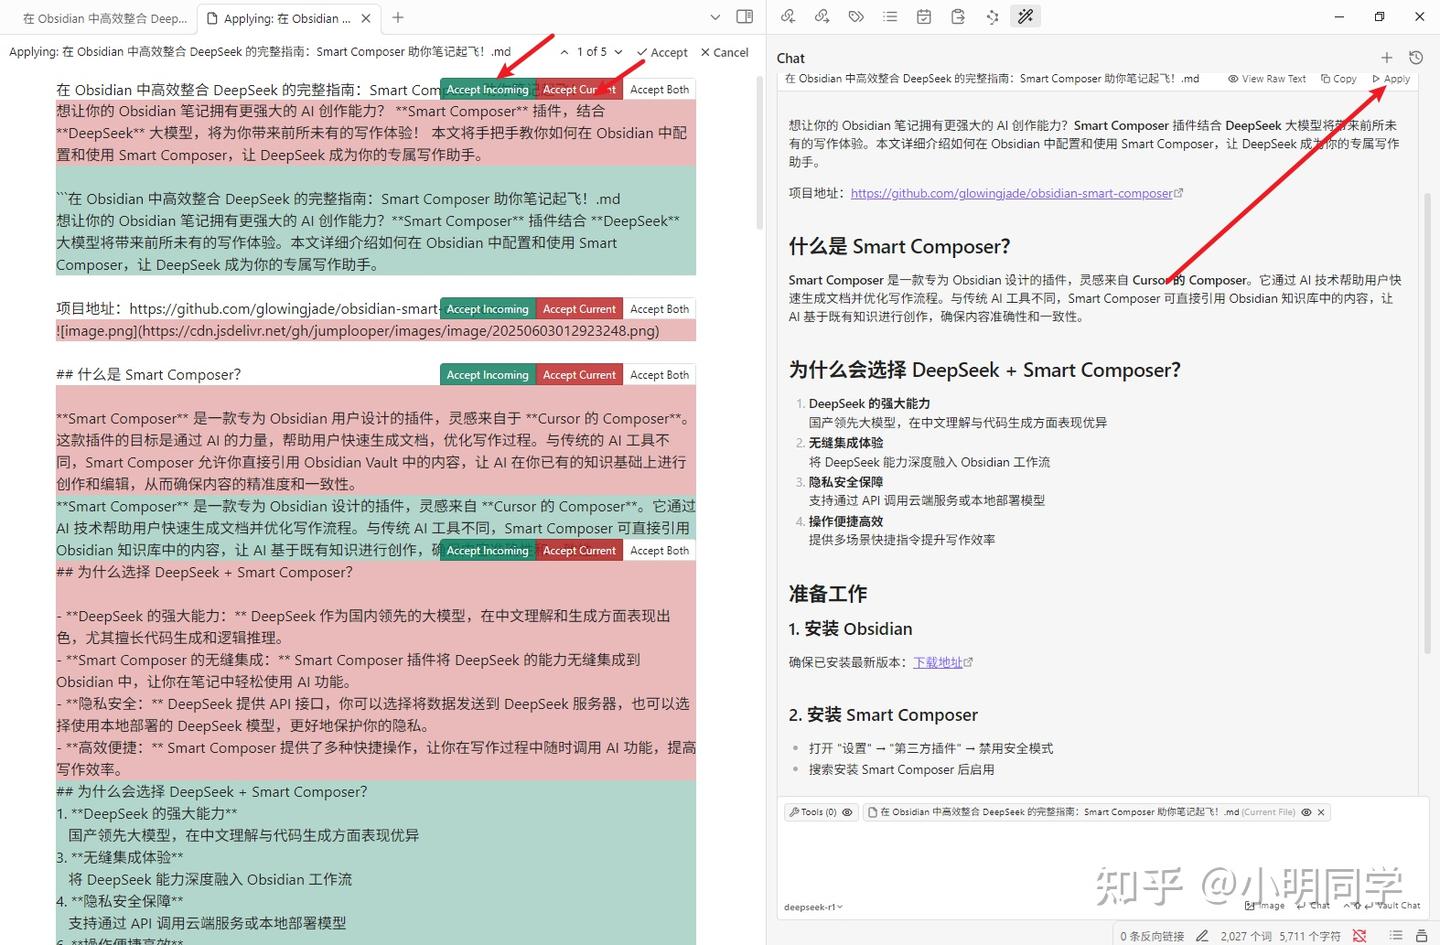
Task: Click the outline list icon in toolbar
Action: [x=890, y=16]
